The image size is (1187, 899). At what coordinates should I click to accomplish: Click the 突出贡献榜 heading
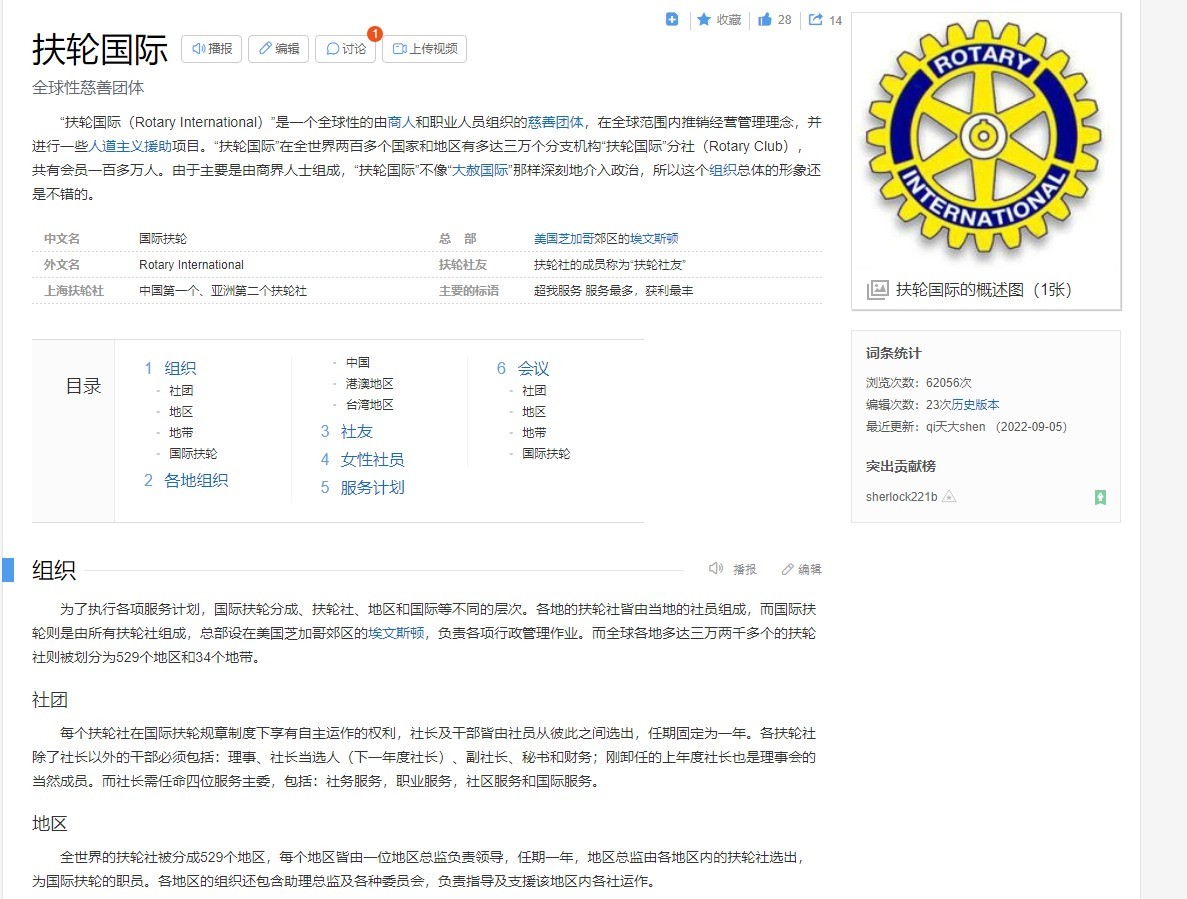[x=901, y=467]
